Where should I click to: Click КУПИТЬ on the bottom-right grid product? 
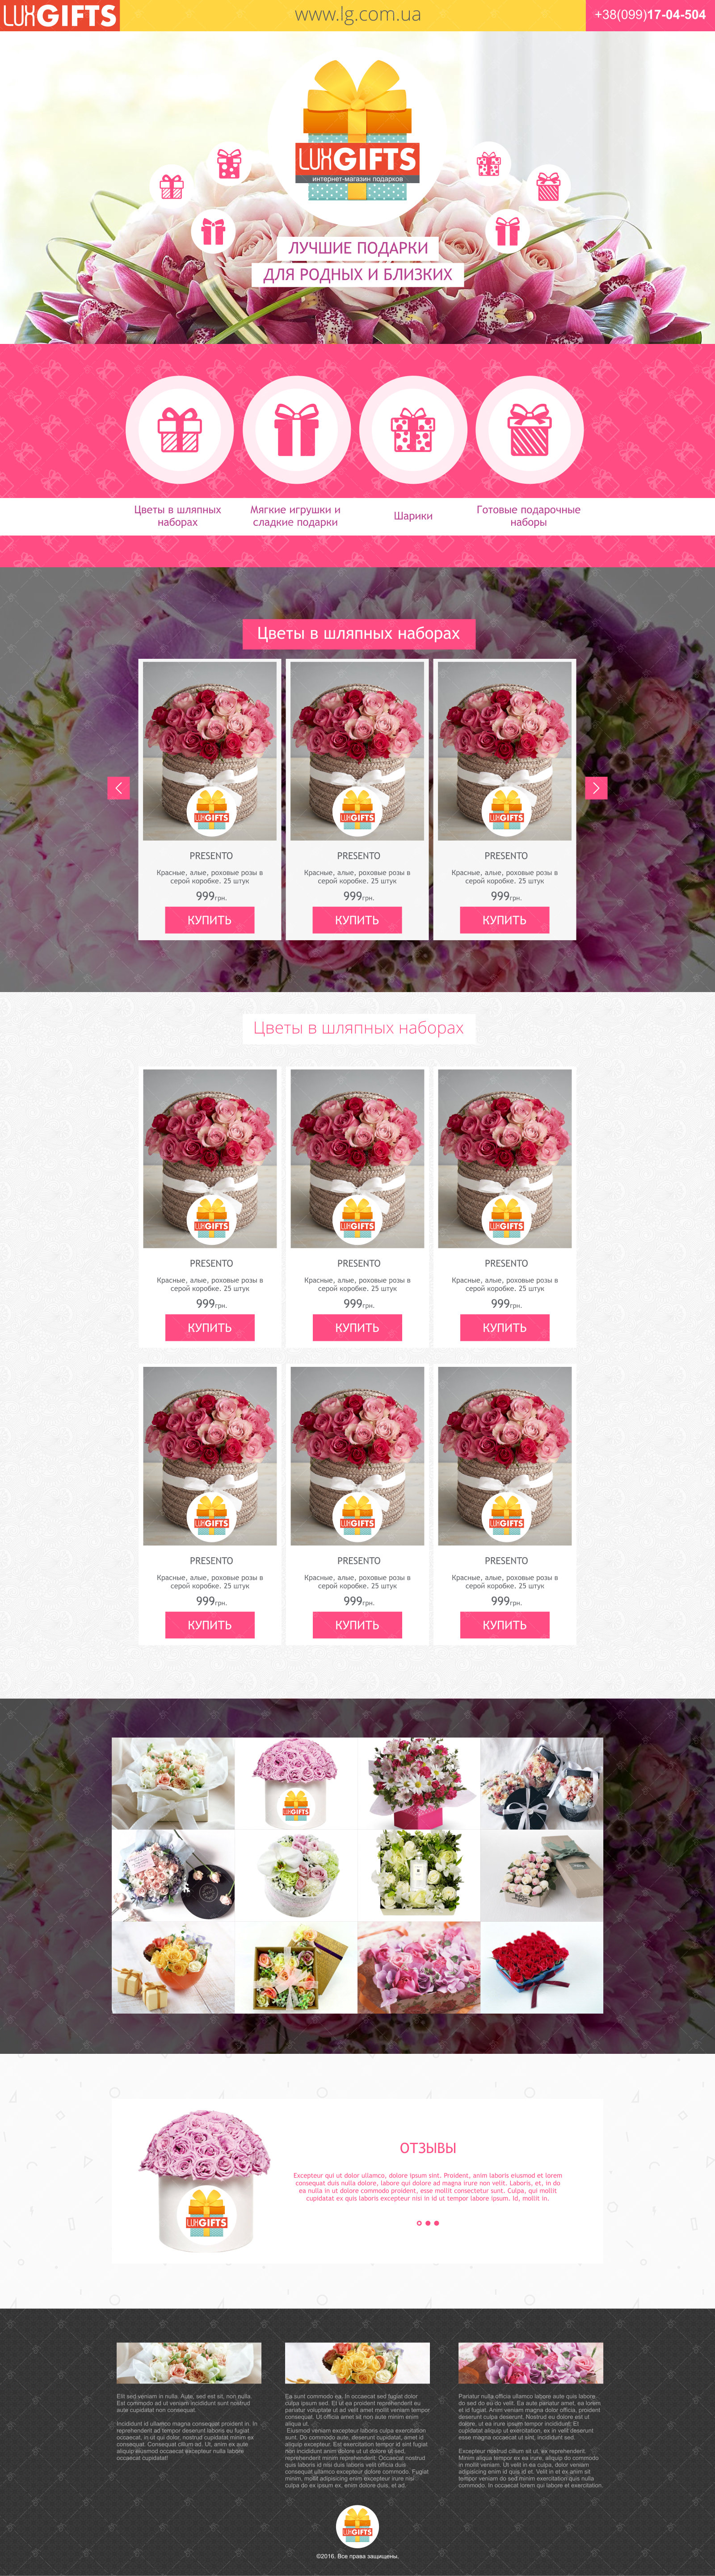(505, 1625)
